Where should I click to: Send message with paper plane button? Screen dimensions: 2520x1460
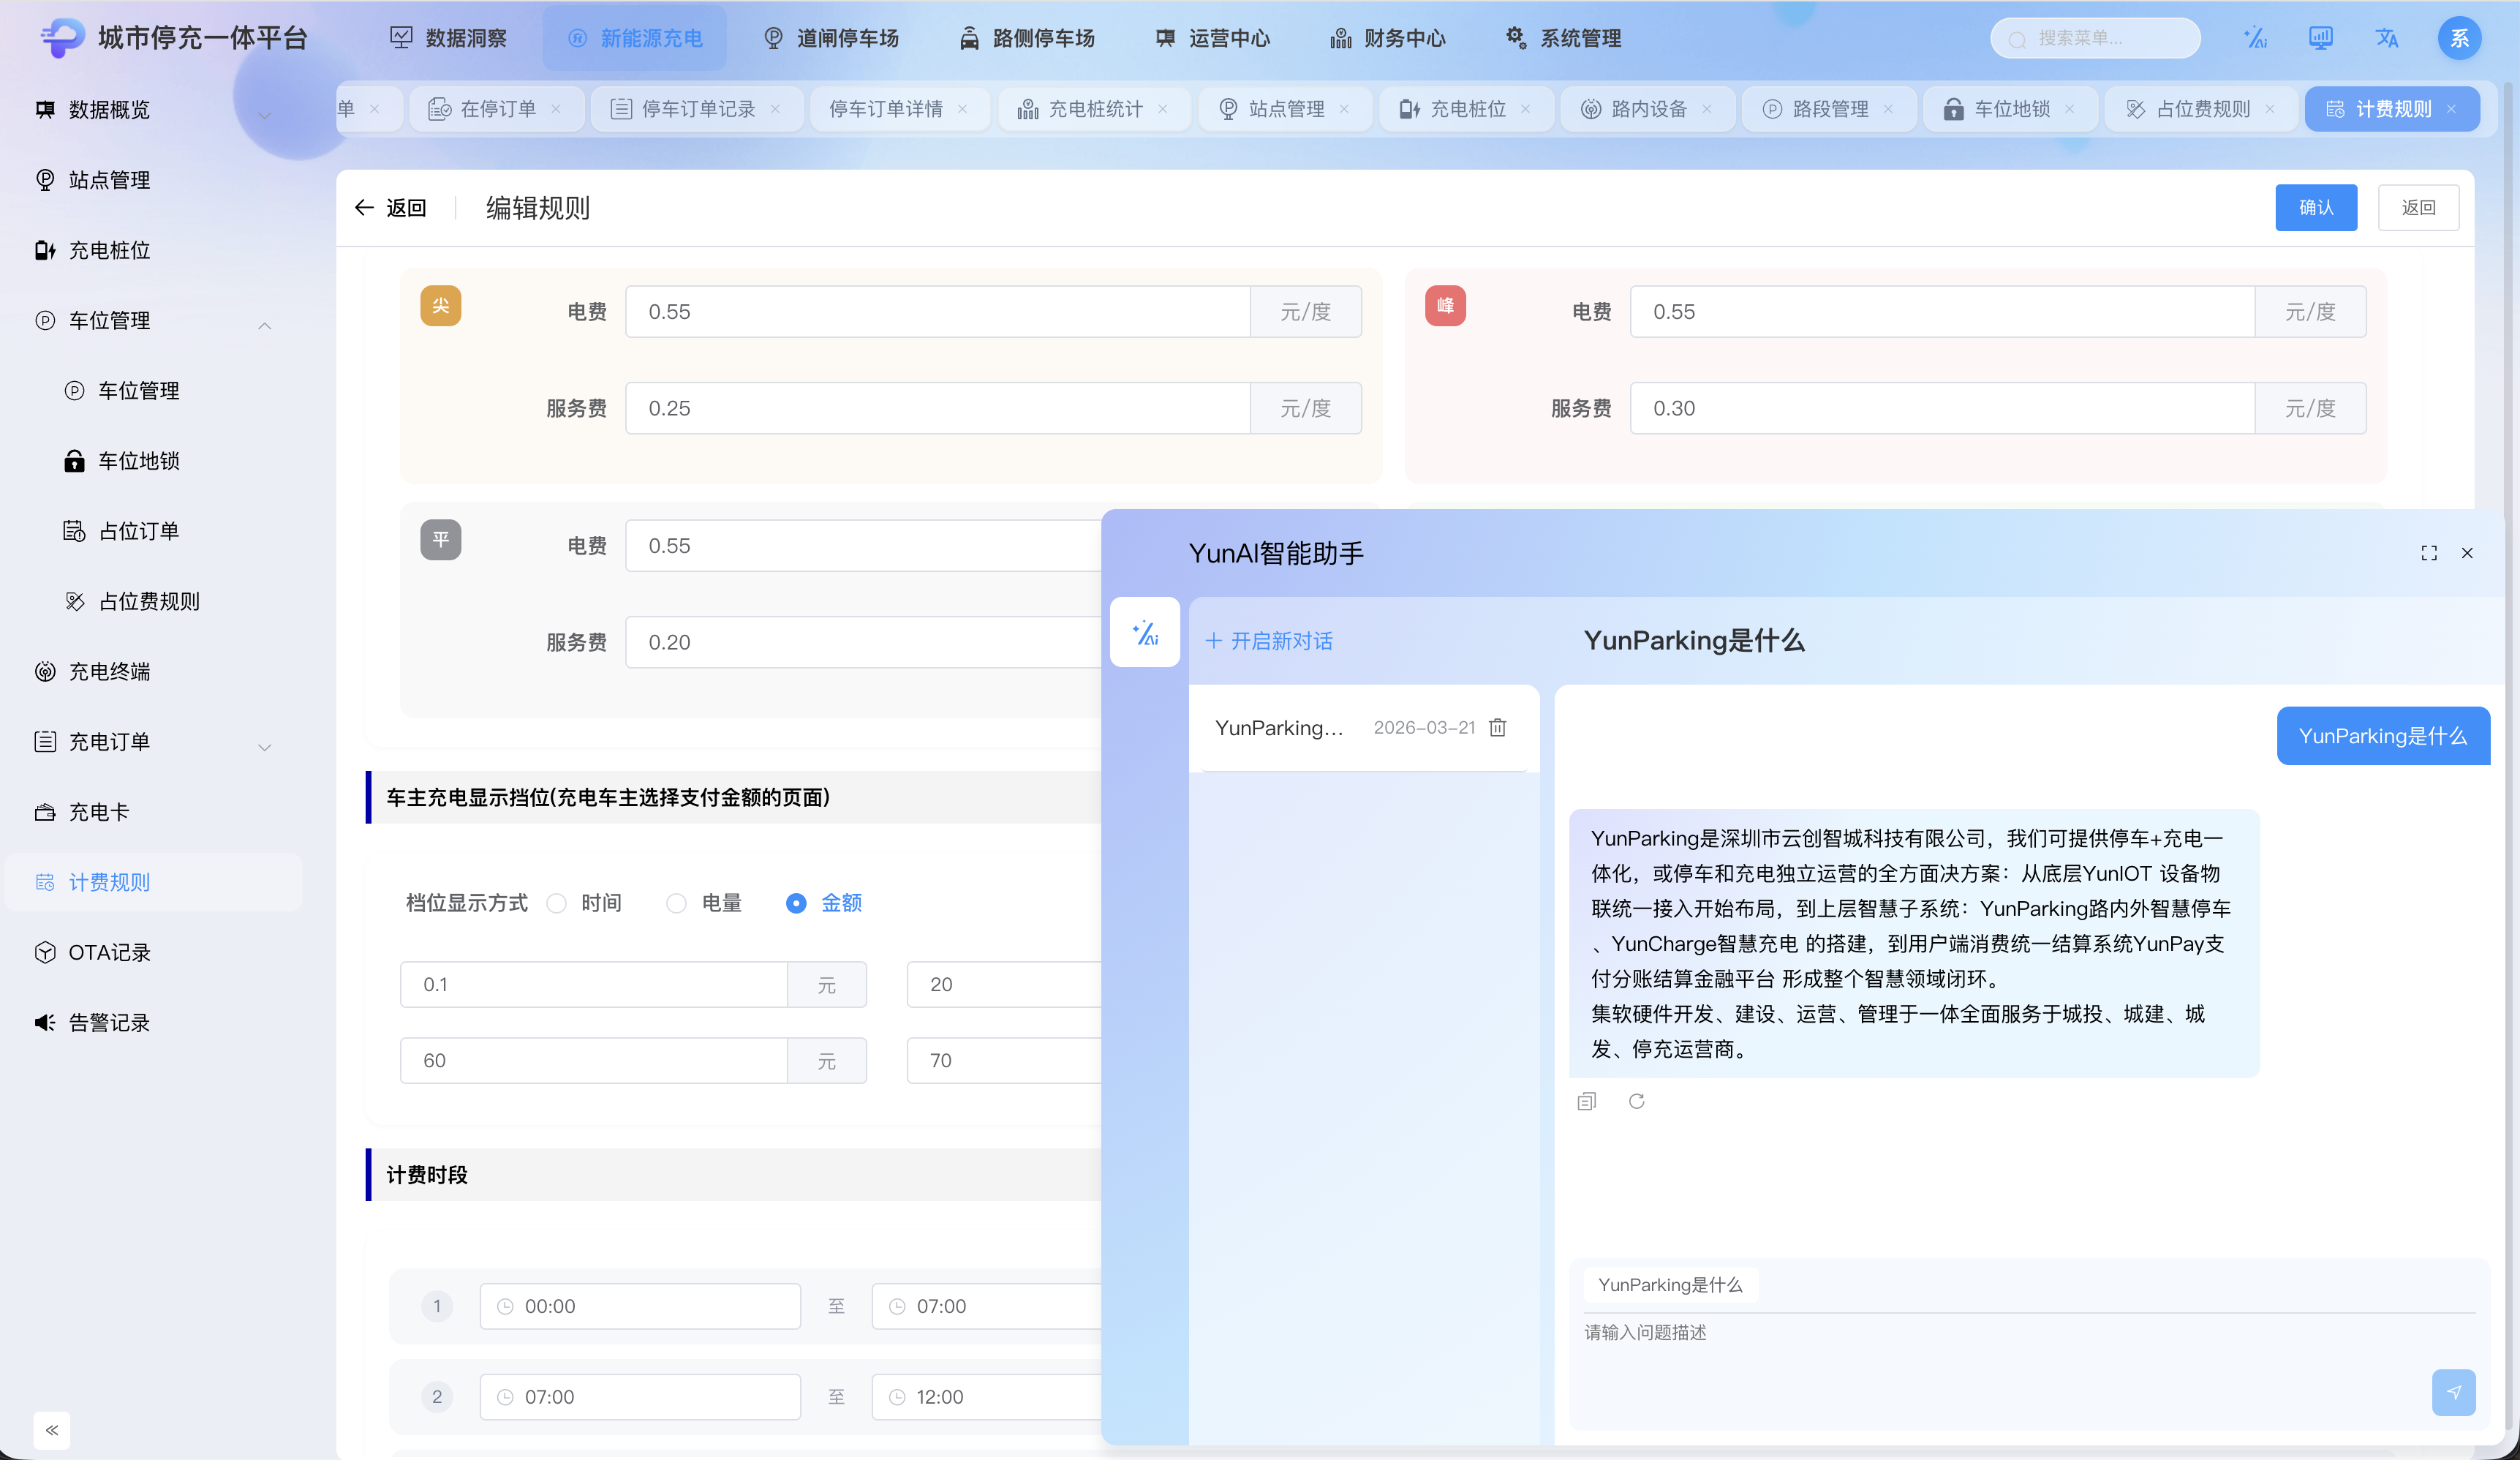[x=2453, y=1392]
